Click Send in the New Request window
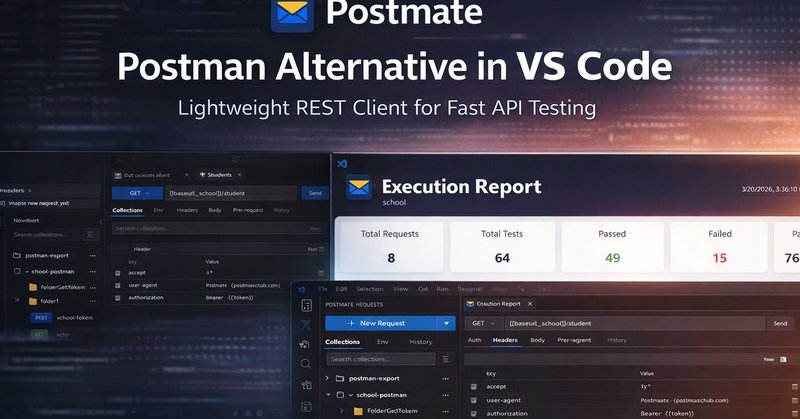Image resolution: width=800 pixels, height=419 pixels. (780, 323)
